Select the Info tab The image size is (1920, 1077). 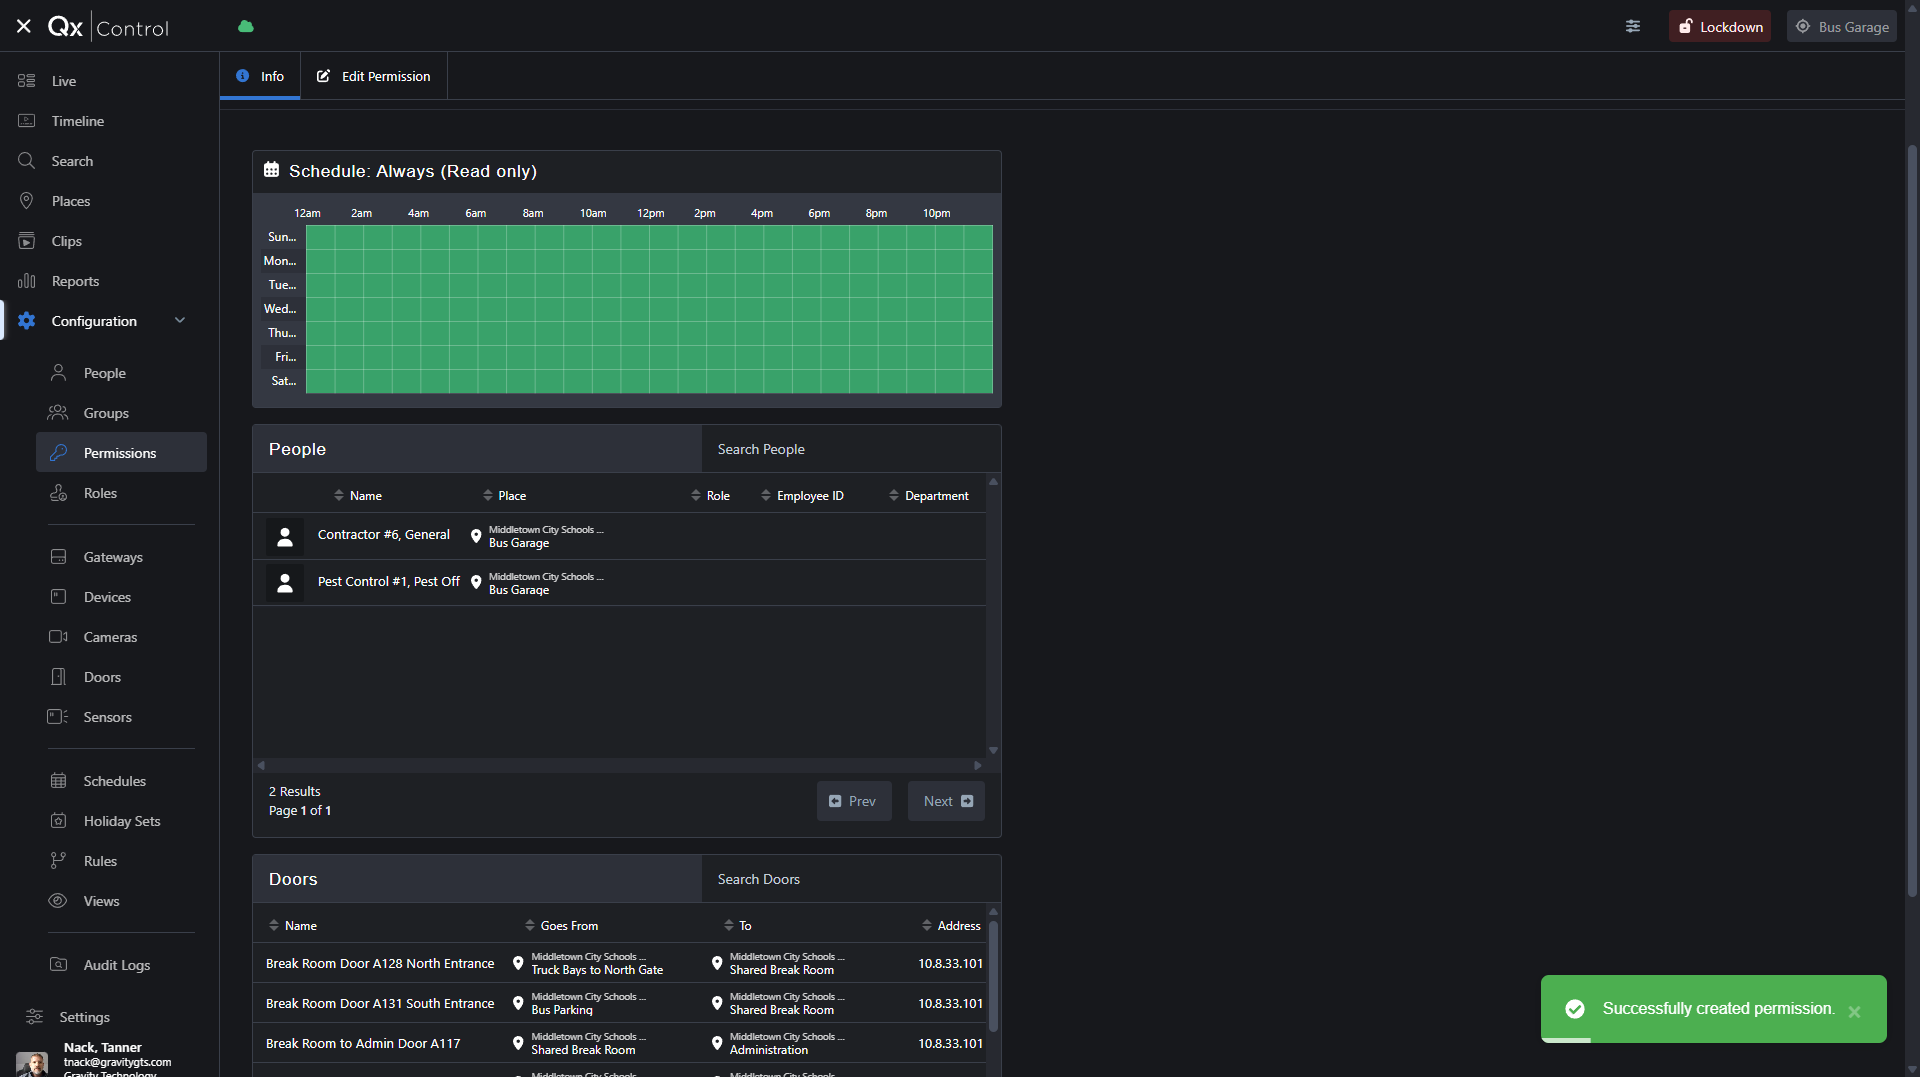260,76
